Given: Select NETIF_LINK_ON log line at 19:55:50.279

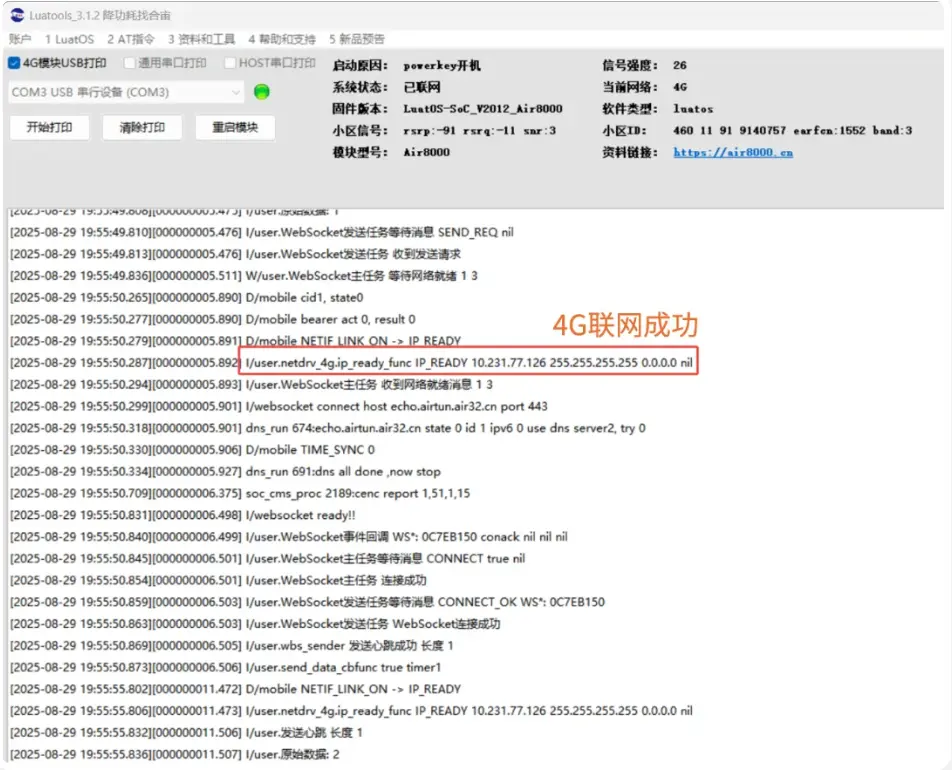Looking at the screenshot, I should (x=236, y=341).
